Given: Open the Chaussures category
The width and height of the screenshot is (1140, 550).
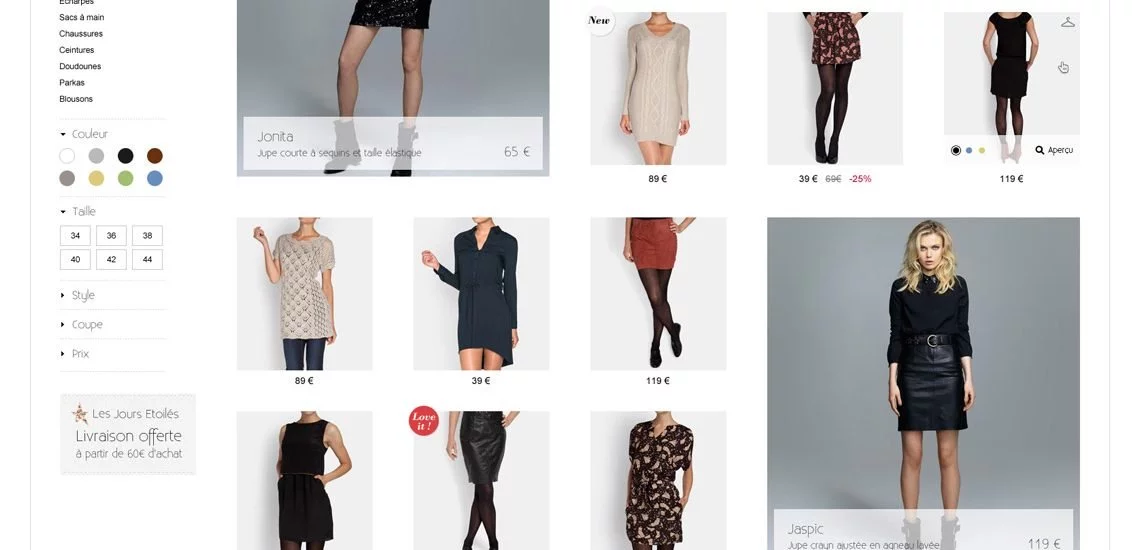Looking at the screenshot, I should pyautogui.click(x=81, y=33).
